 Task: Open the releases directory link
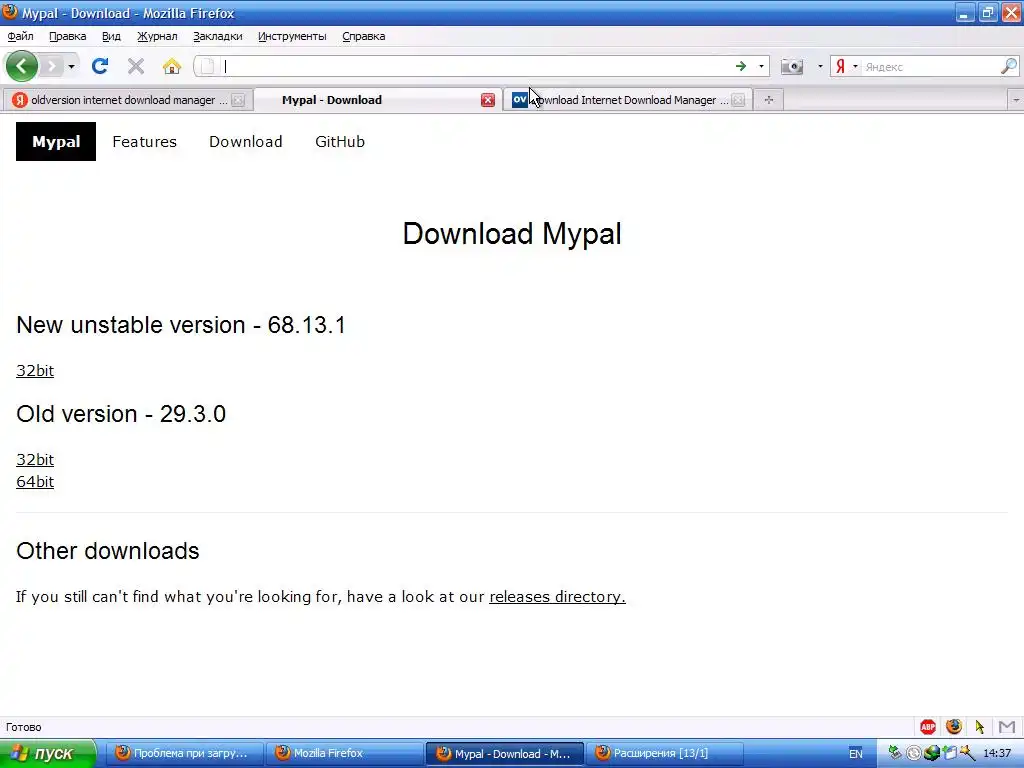click(x=557, y=596)
